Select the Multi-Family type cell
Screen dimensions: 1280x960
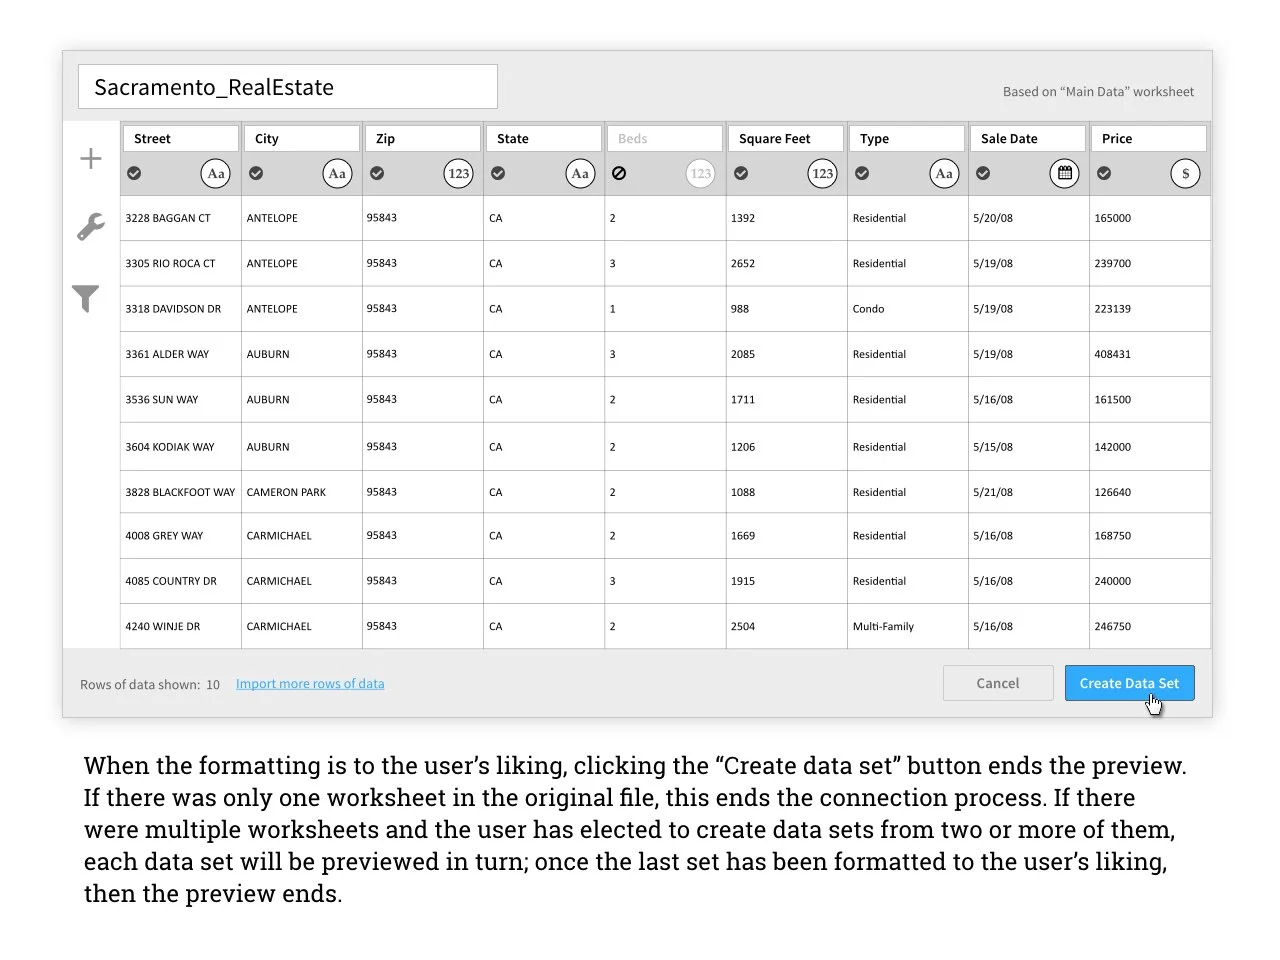pyautogui.click(x=908, y=627)
